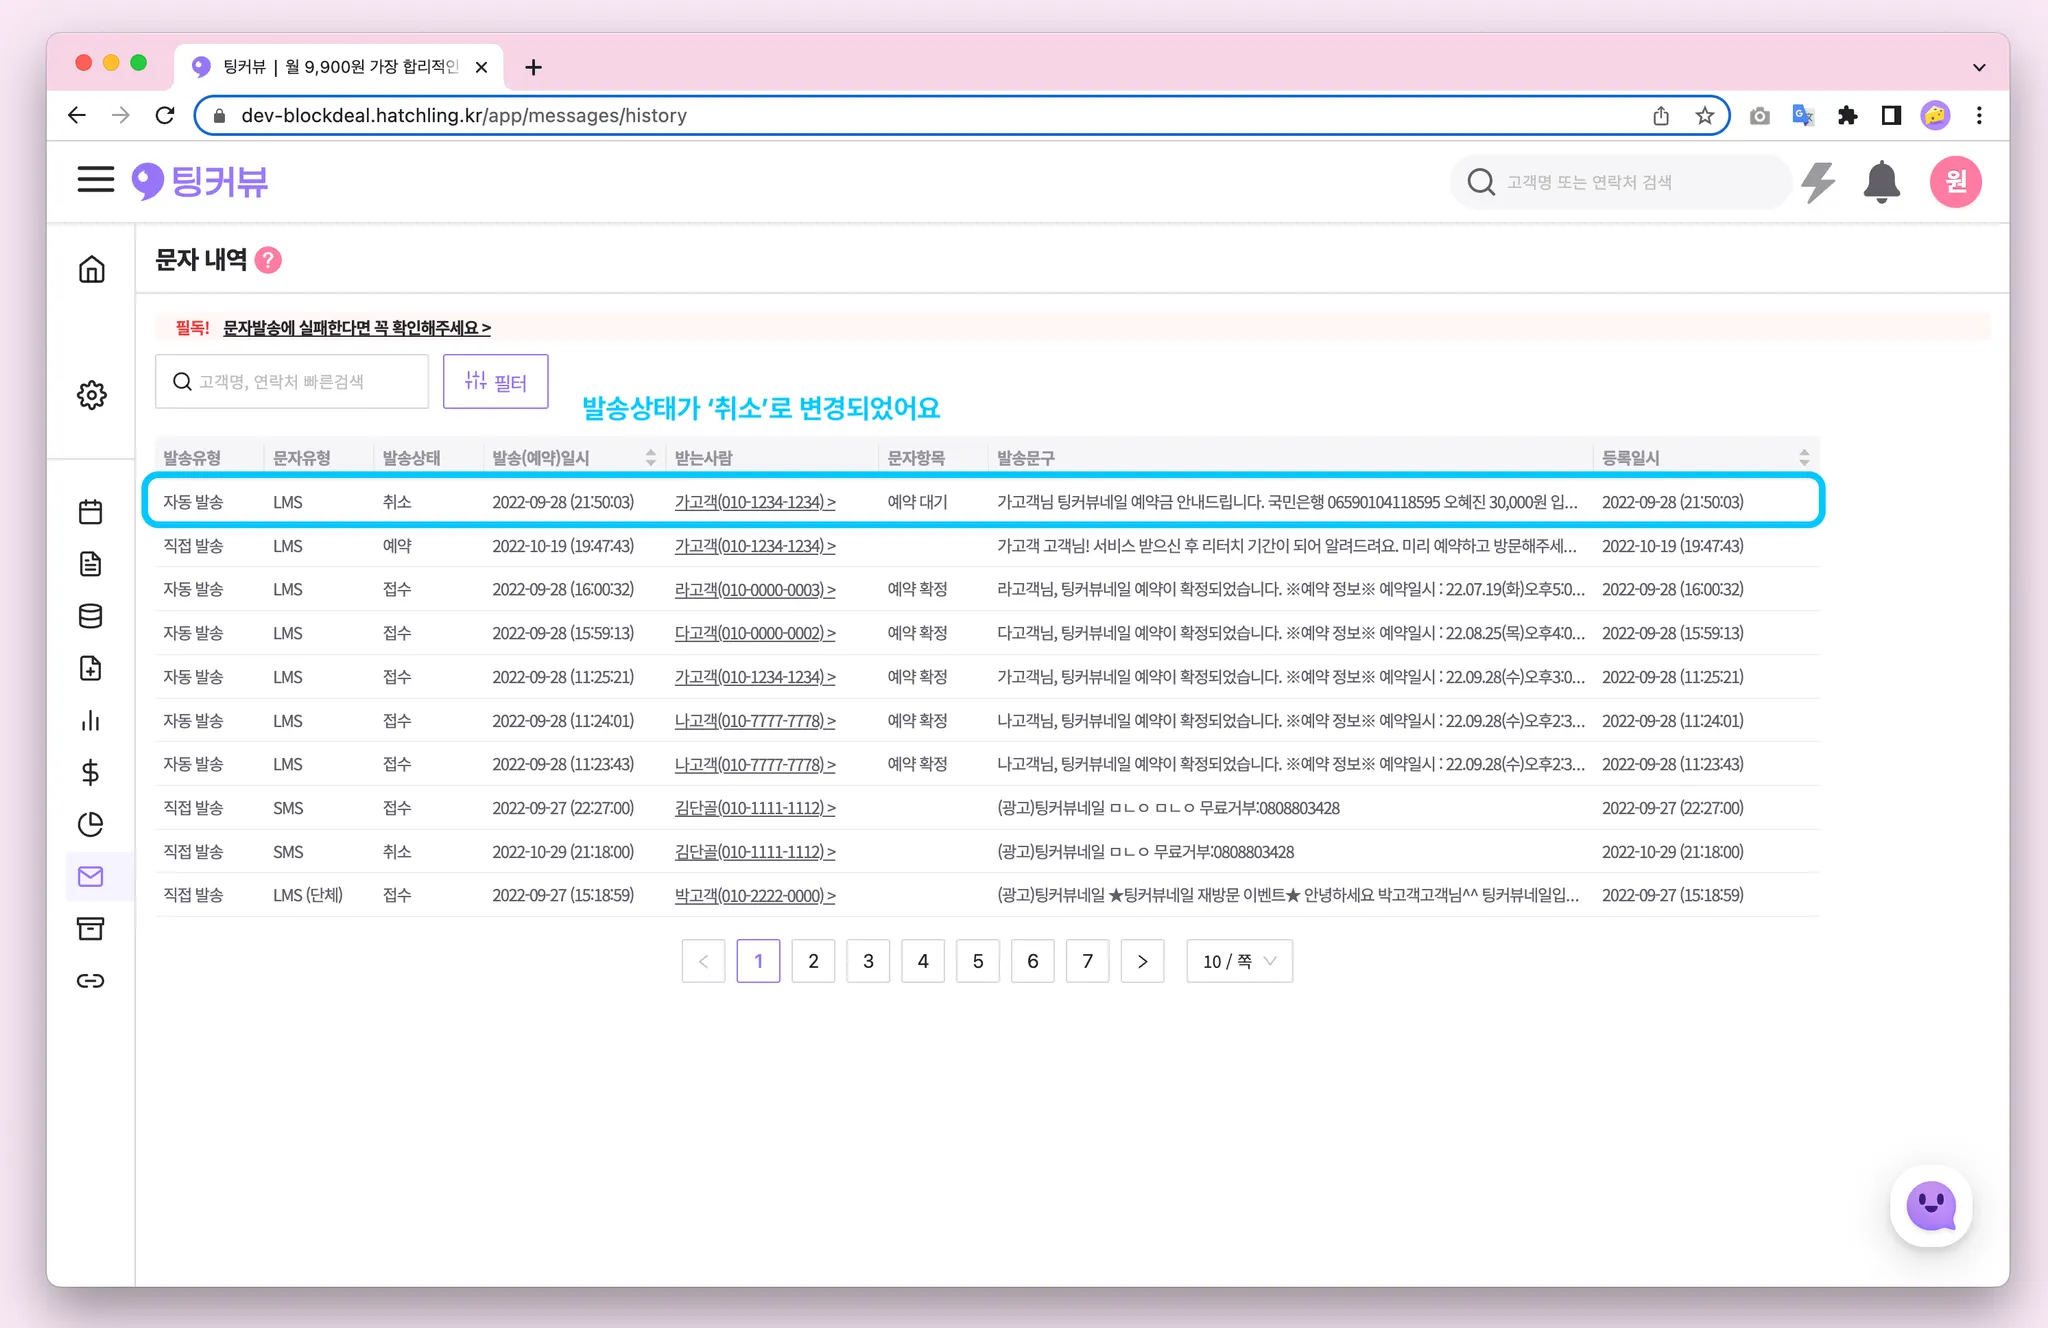Open 문자발송에 실패한다면 꼭 확인해주세요 link
This screenshot has height=1328, width=2048.
(x=356, y=328)
